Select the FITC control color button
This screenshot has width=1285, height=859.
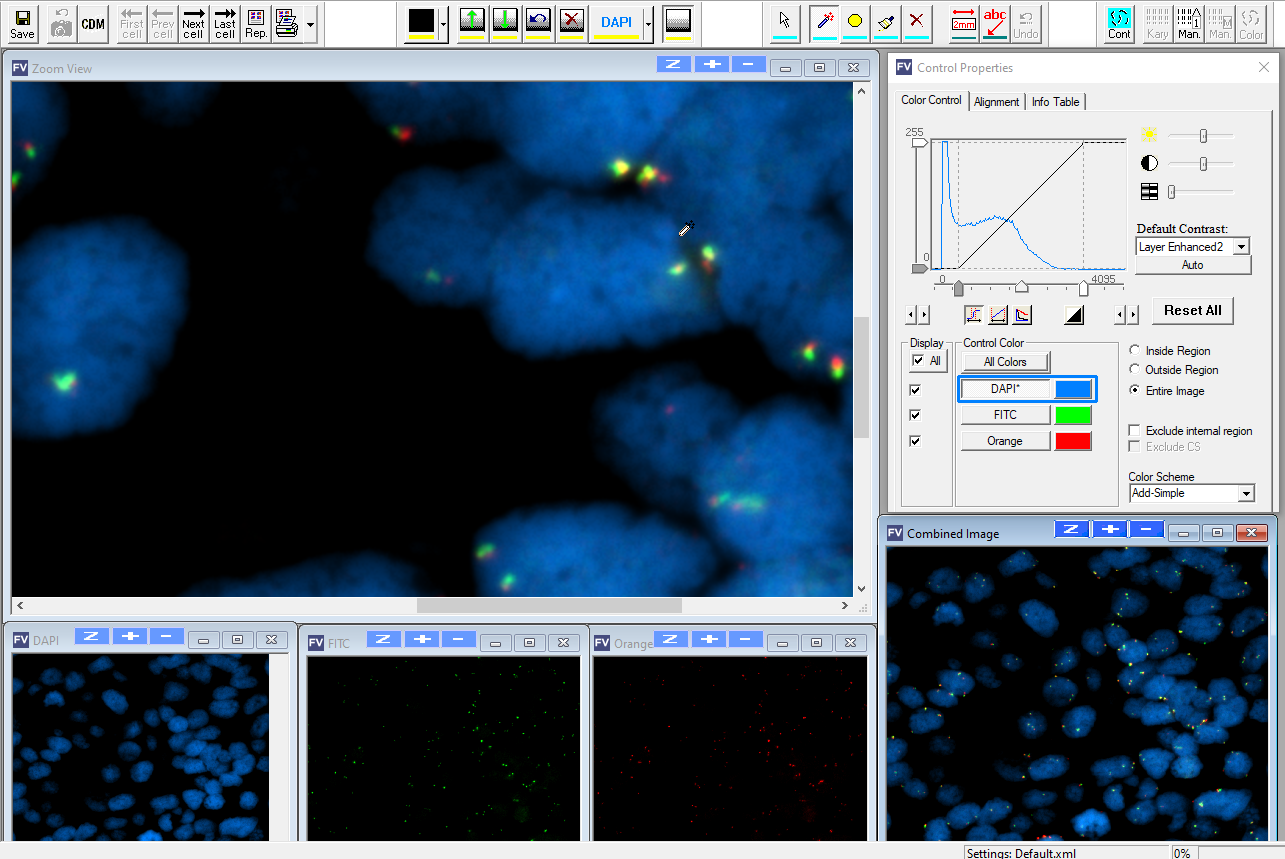[x=1005, y=415]
